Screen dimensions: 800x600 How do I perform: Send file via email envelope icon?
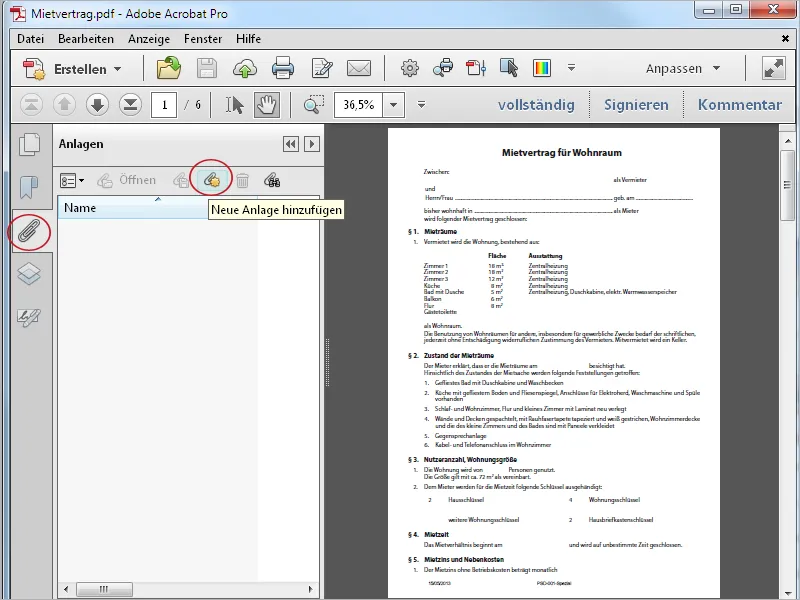click(x=359, y=68)
